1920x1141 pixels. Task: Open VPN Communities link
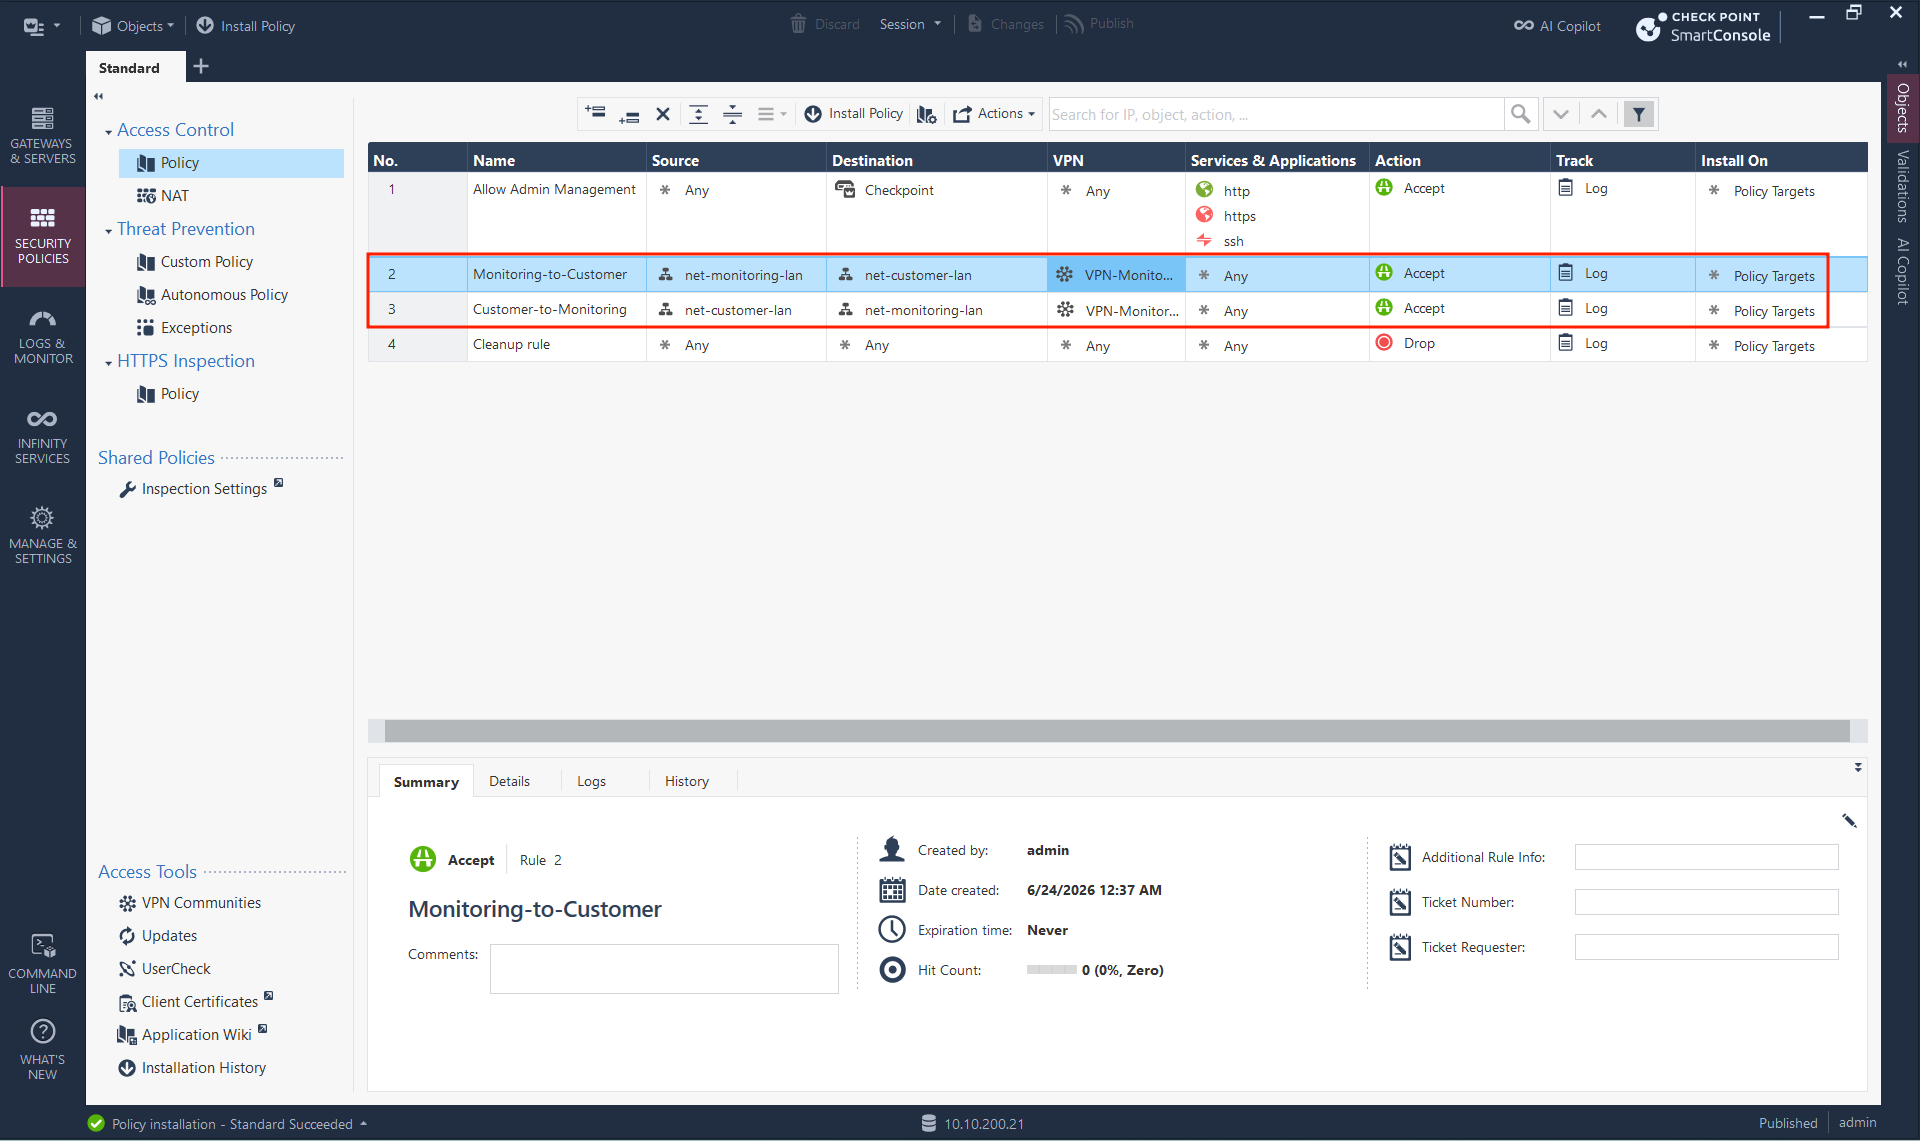(201, 902)
